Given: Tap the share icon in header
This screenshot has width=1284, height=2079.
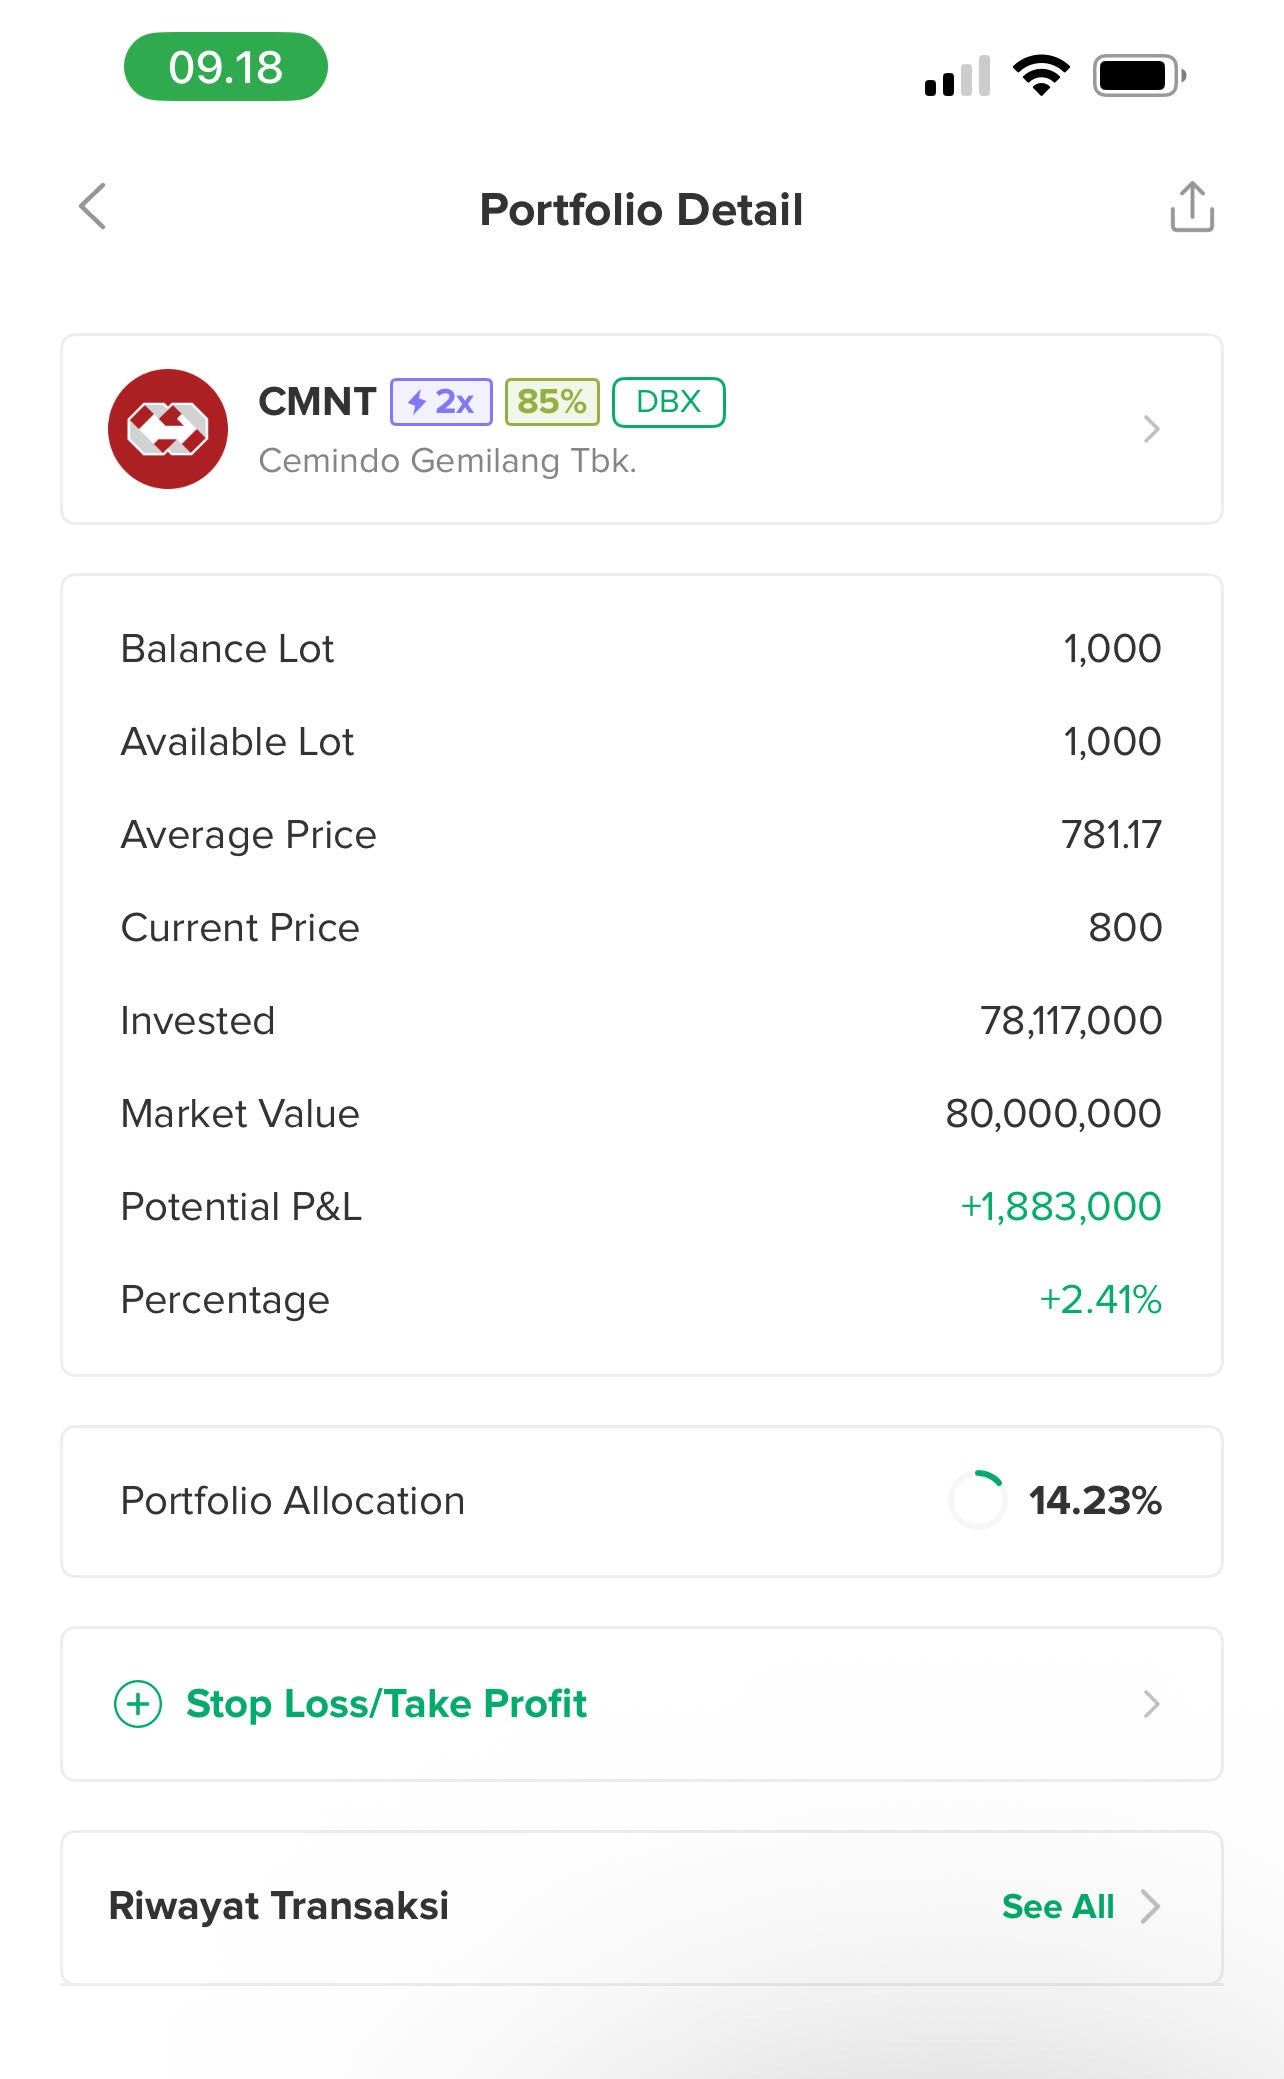Looking at the screenshot, I should point(1191,207).
